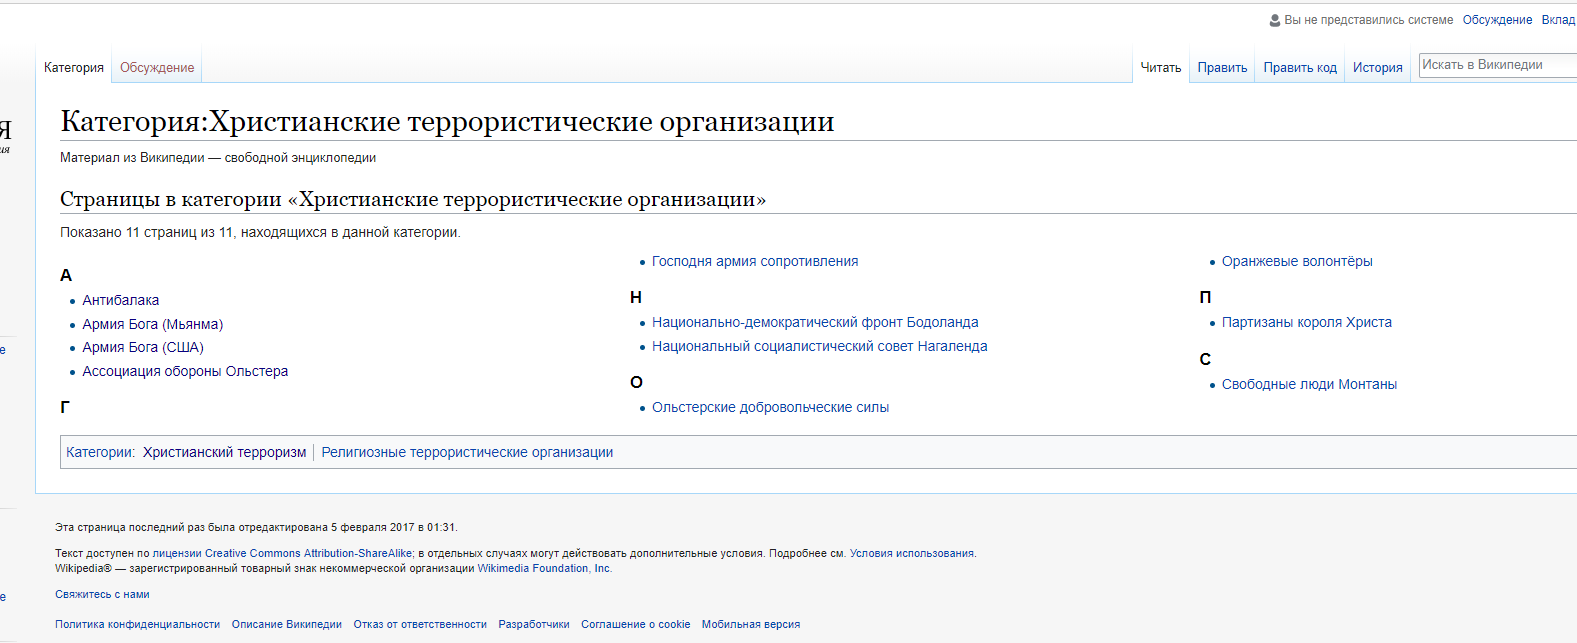The width and height of the screenshot is (1577, 643).
Task: Open the Wikimedia Foundation, Inc. link
Action: coord(544,568)
